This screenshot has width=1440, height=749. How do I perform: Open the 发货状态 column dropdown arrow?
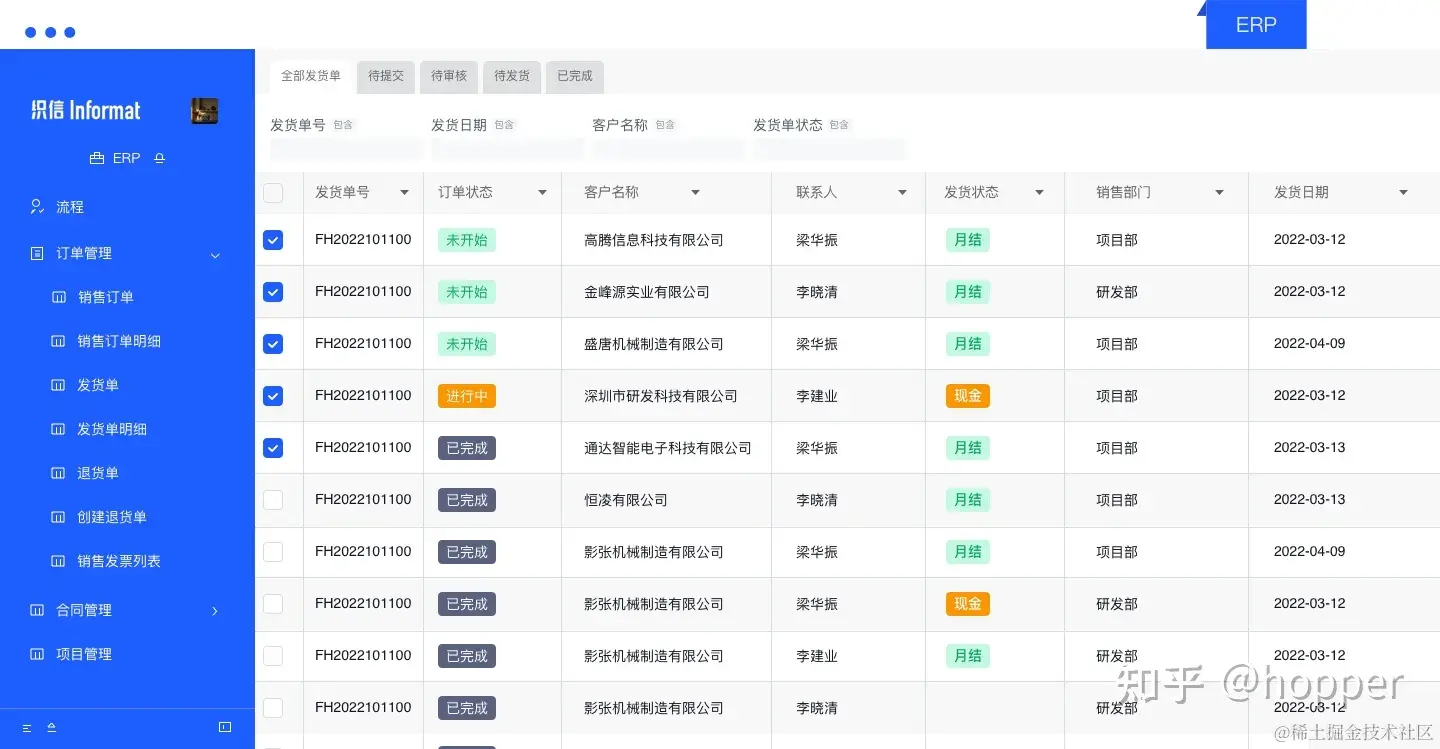pos(1039,193)
